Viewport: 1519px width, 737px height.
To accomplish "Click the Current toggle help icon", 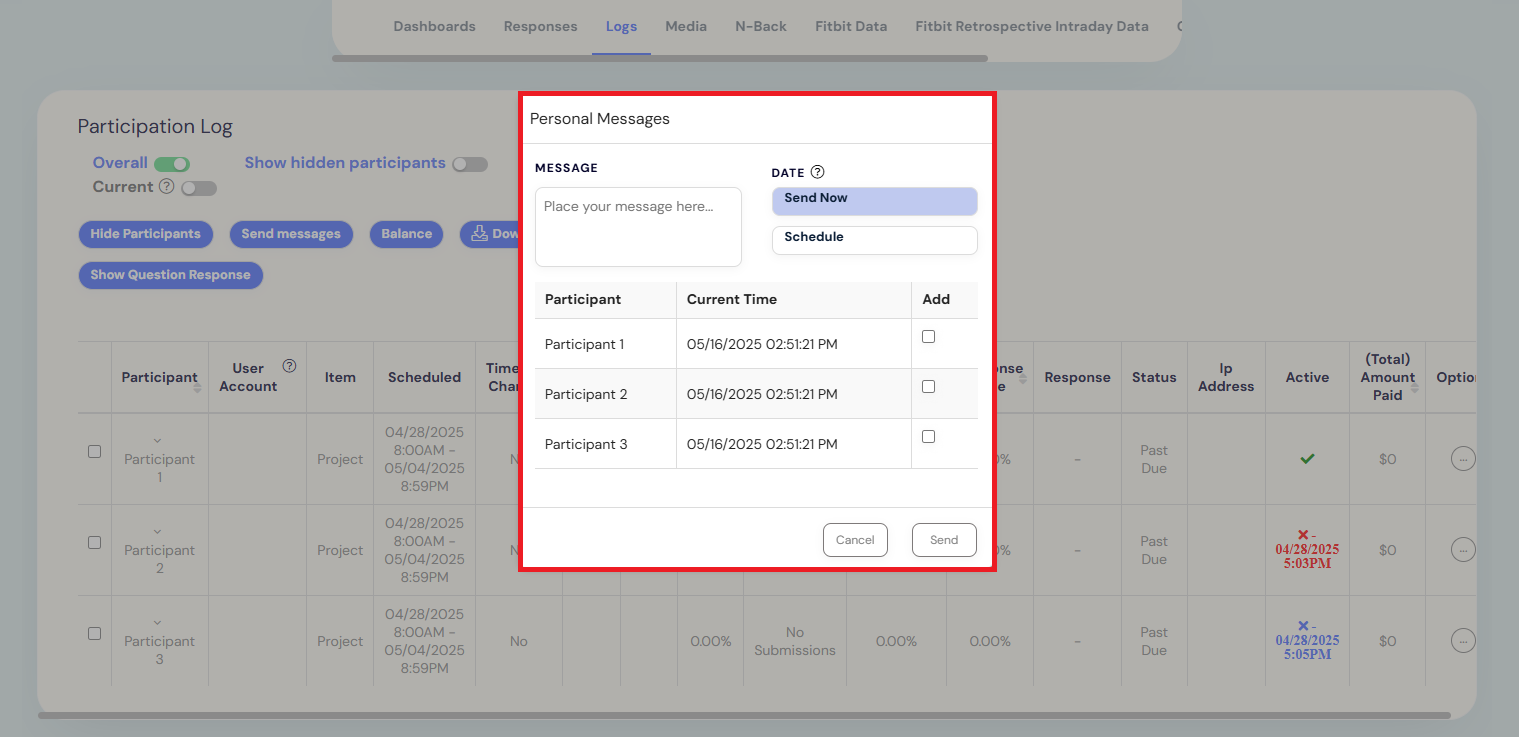I will [x=166, y=186].
